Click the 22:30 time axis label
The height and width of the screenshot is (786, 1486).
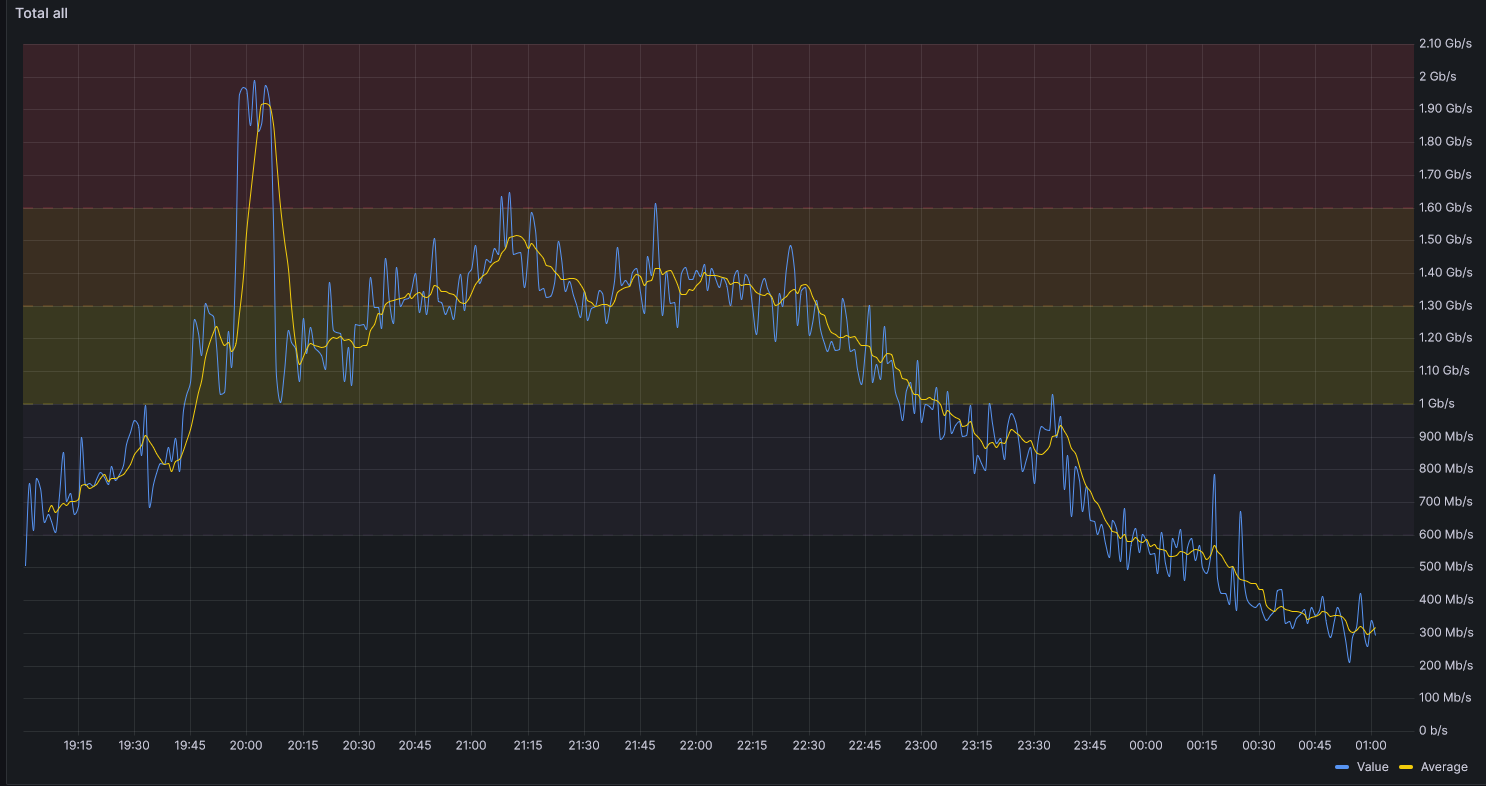point(809,745)
